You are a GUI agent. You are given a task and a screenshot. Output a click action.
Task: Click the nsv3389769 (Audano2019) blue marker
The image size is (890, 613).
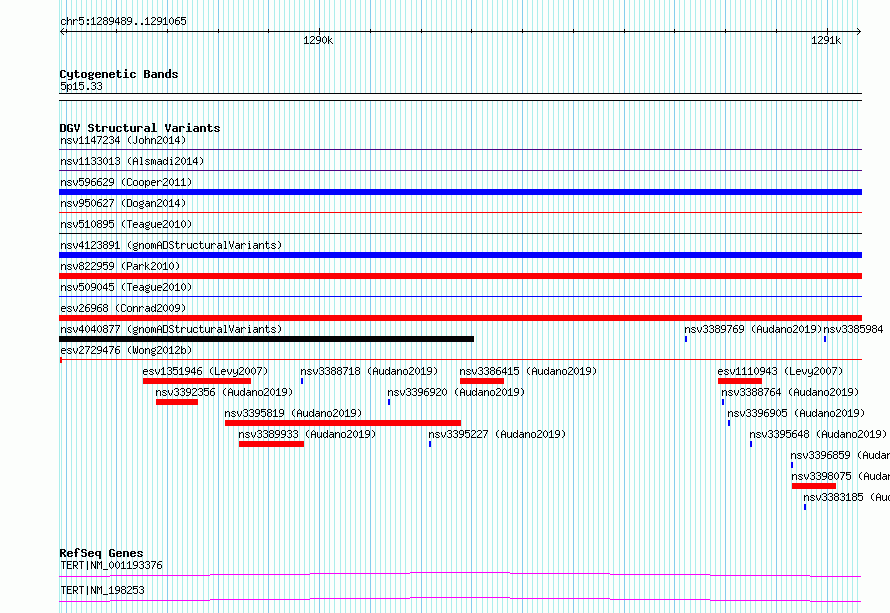click(x=686, y=339)
